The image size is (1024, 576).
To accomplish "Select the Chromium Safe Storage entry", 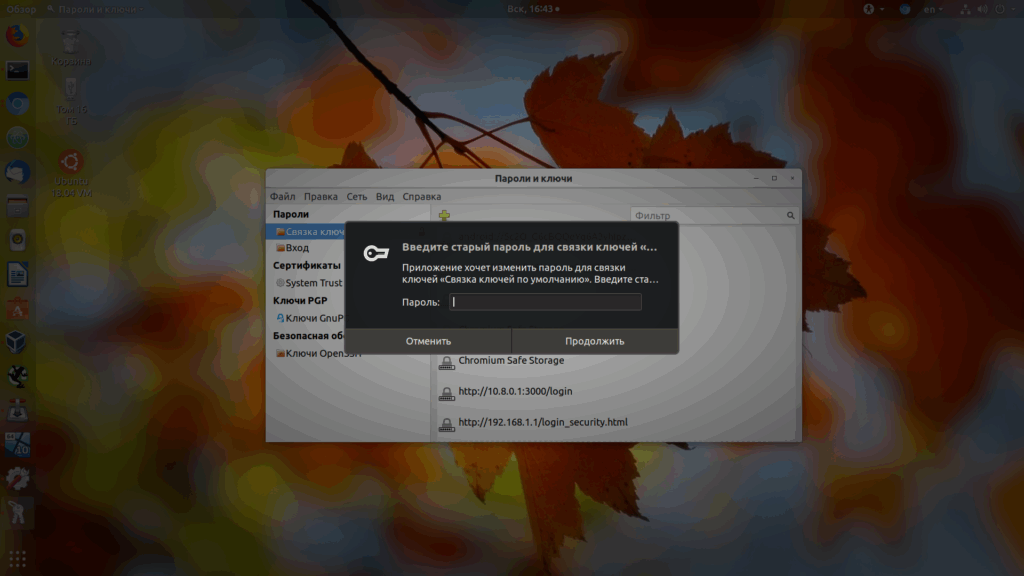I will (x=511, y=360).
